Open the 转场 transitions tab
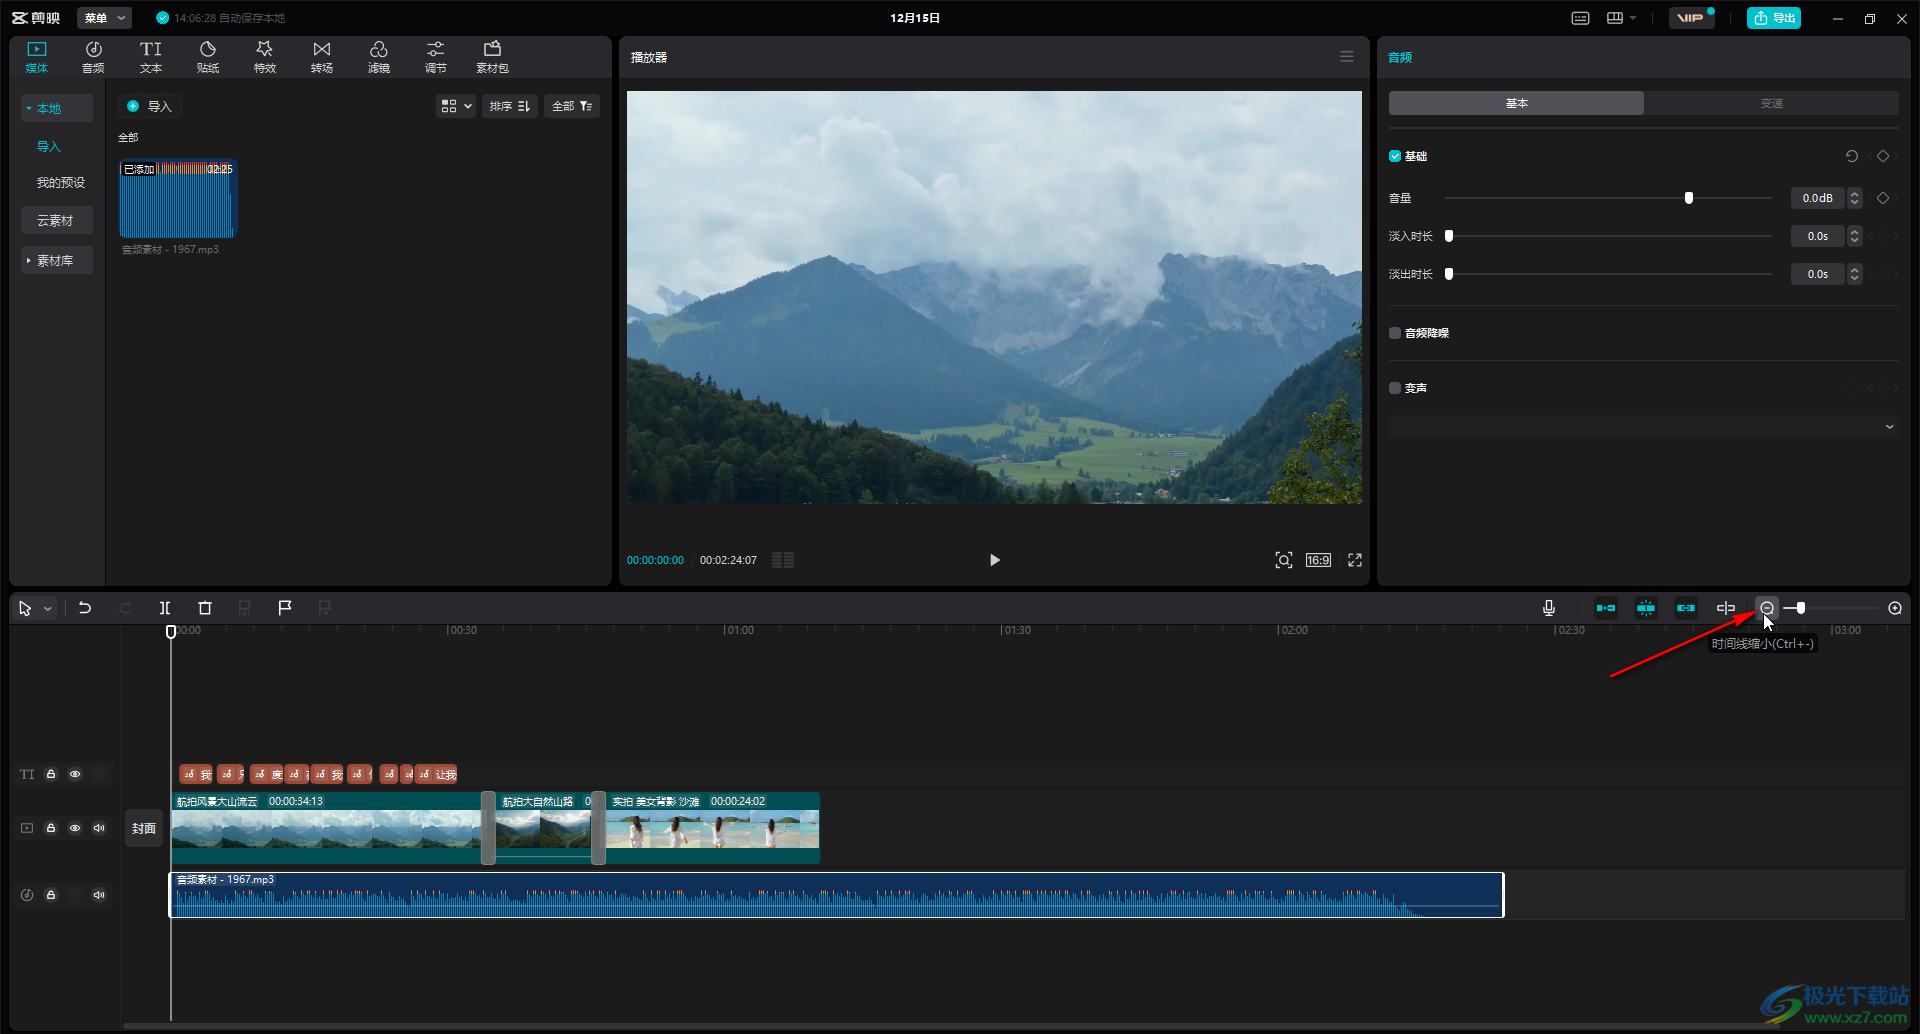This screenshot has height=1034, width=1920. click(322, 57)
